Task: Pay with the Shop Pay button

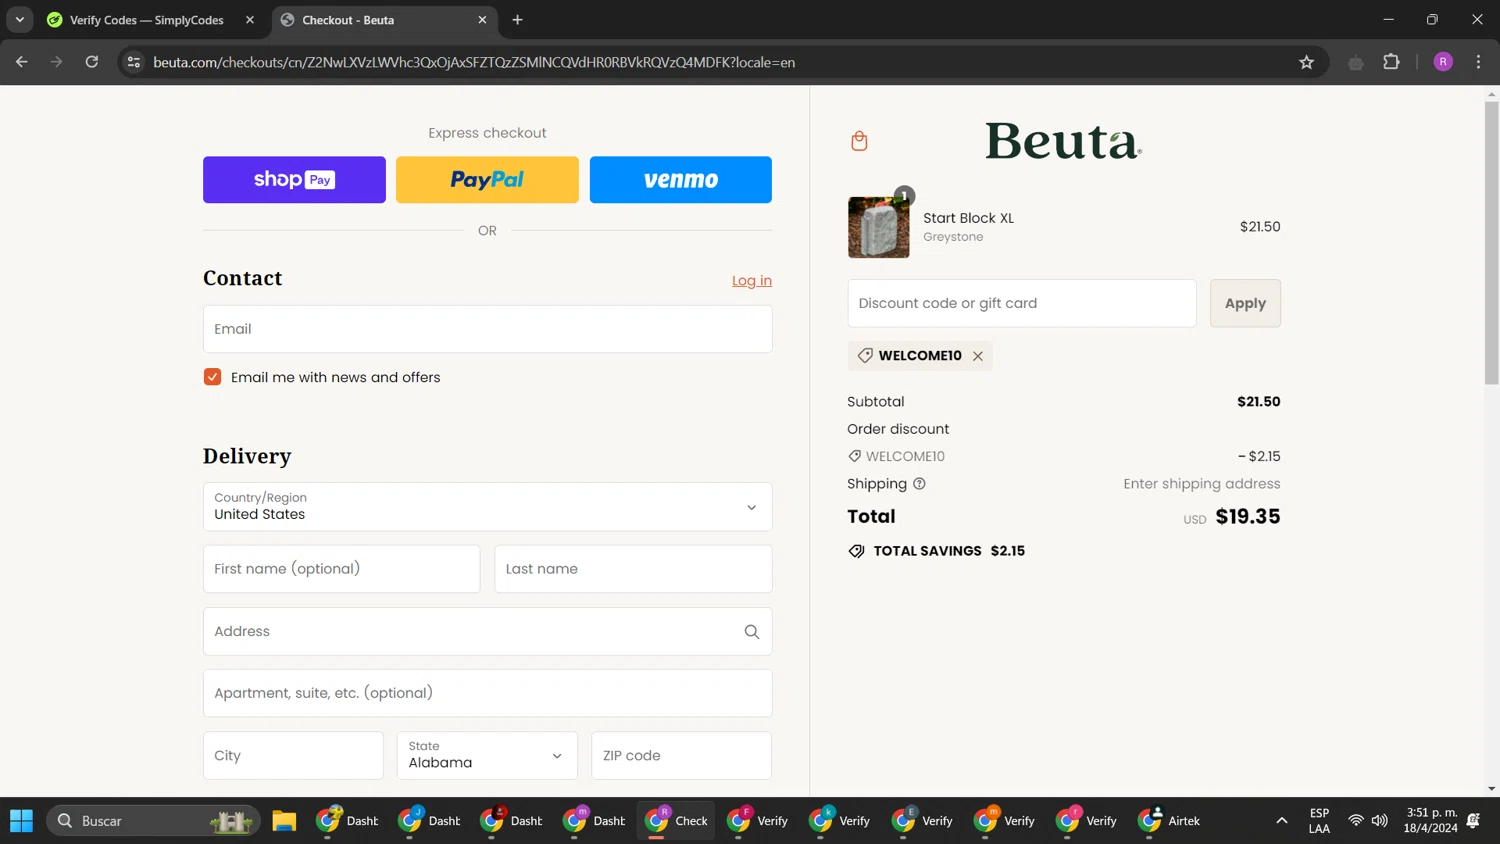Action: point(294,180)
